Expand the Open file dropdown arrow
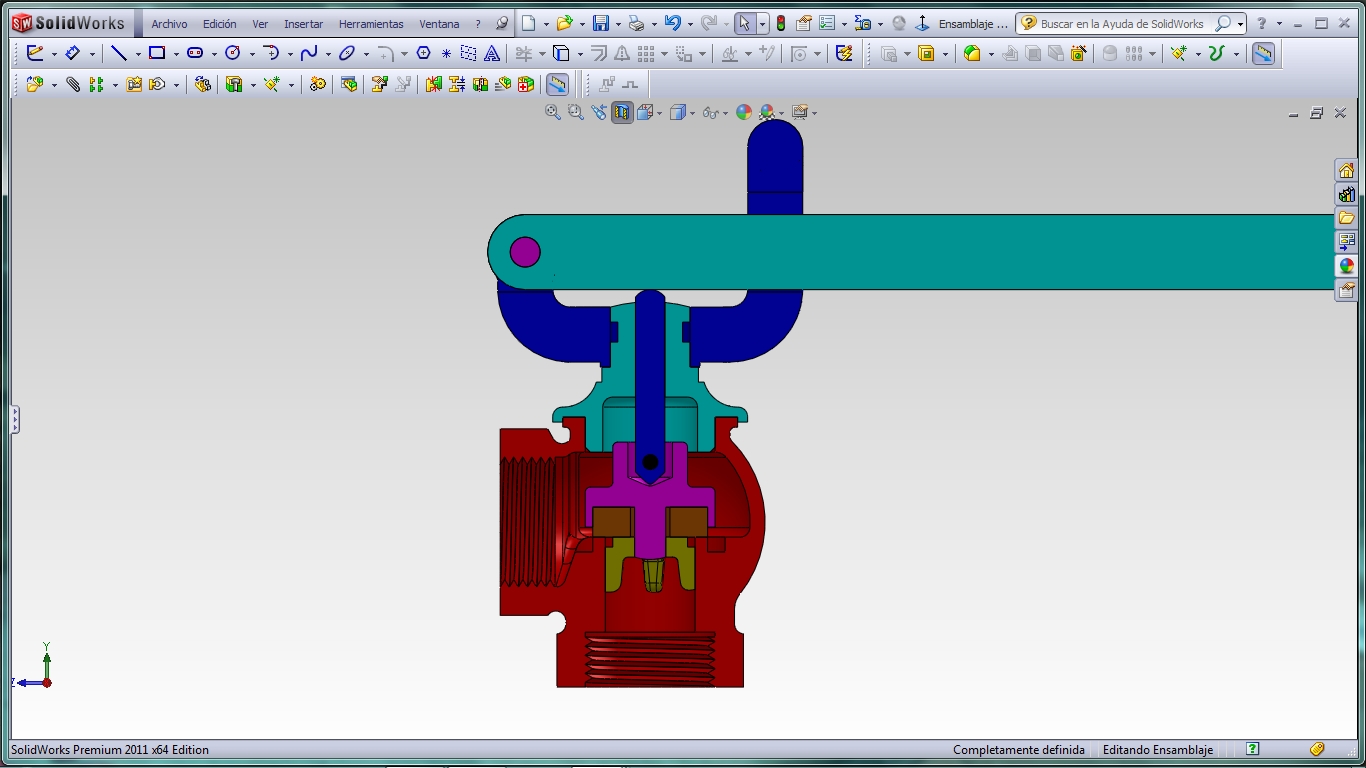This screenshot has width=1366, height=768. 582,24
